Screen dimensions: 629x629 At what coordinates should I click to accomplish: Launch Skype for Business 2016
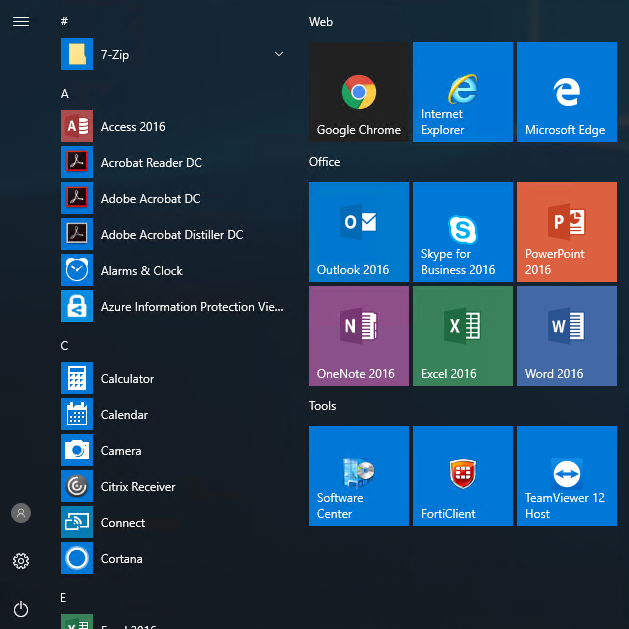point(462,232)
